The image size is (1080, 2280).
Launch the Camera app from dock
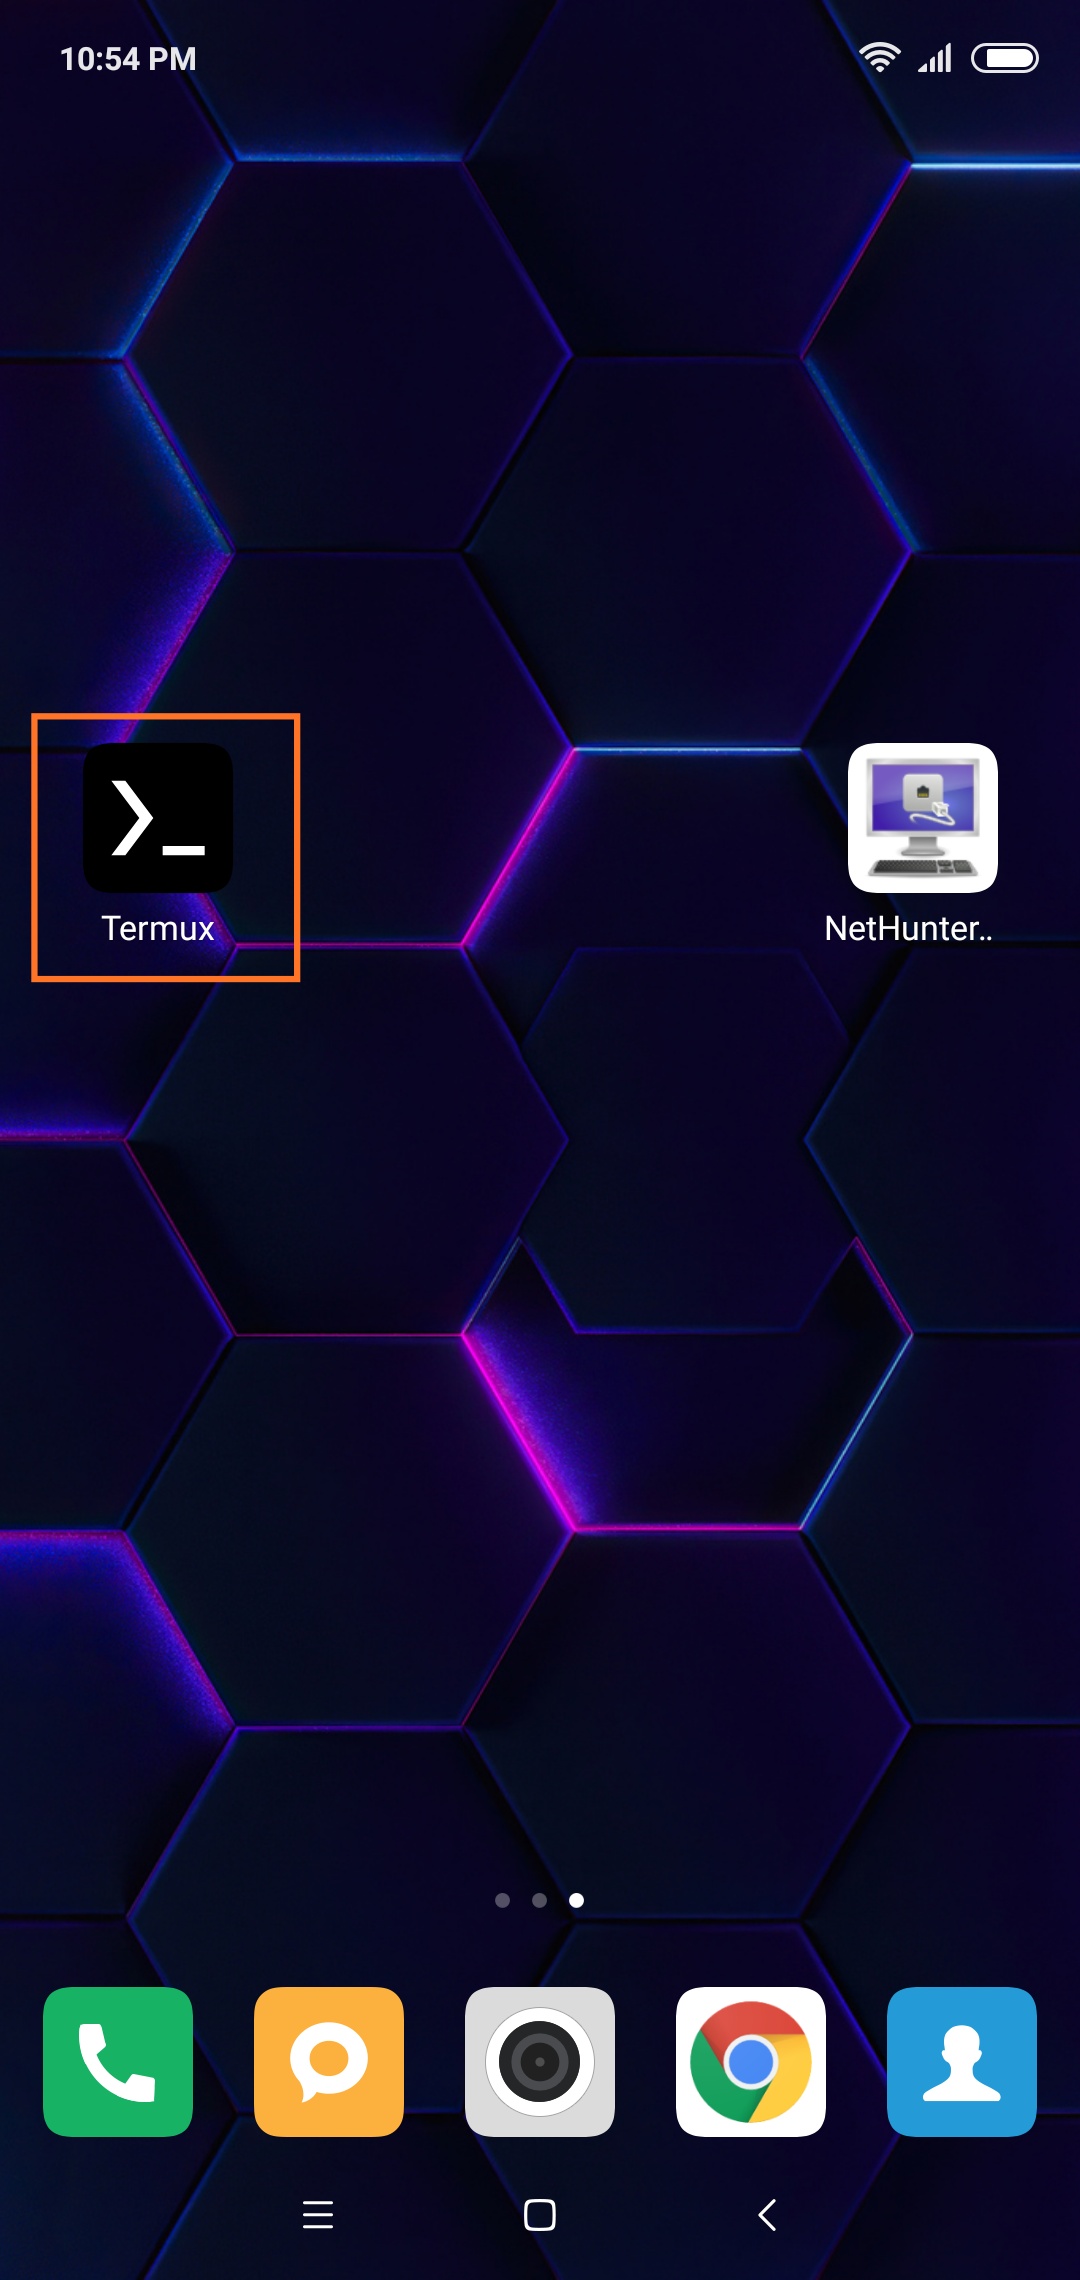click(540, 2062)
